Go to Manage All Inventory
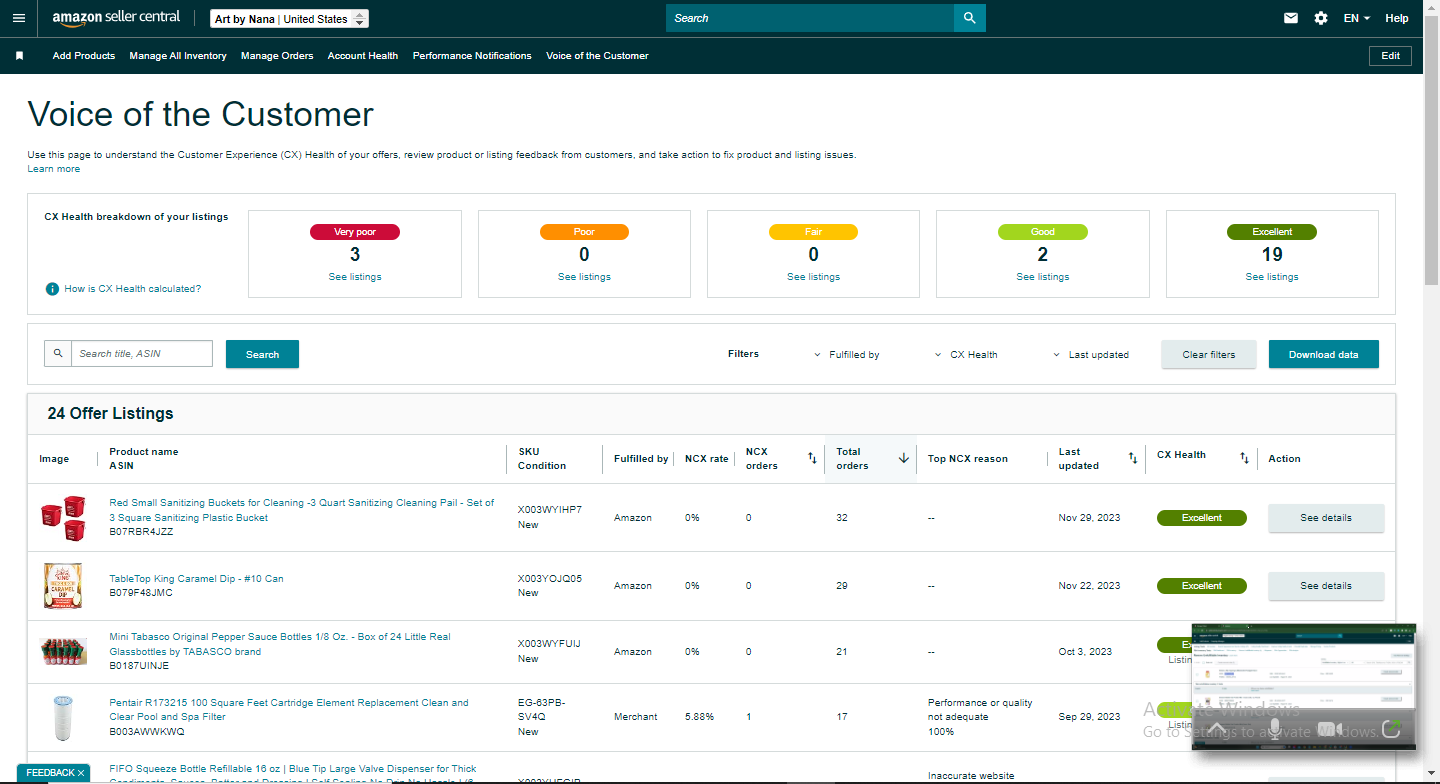Screen dimensions: 1440x784 click(178, 56)
